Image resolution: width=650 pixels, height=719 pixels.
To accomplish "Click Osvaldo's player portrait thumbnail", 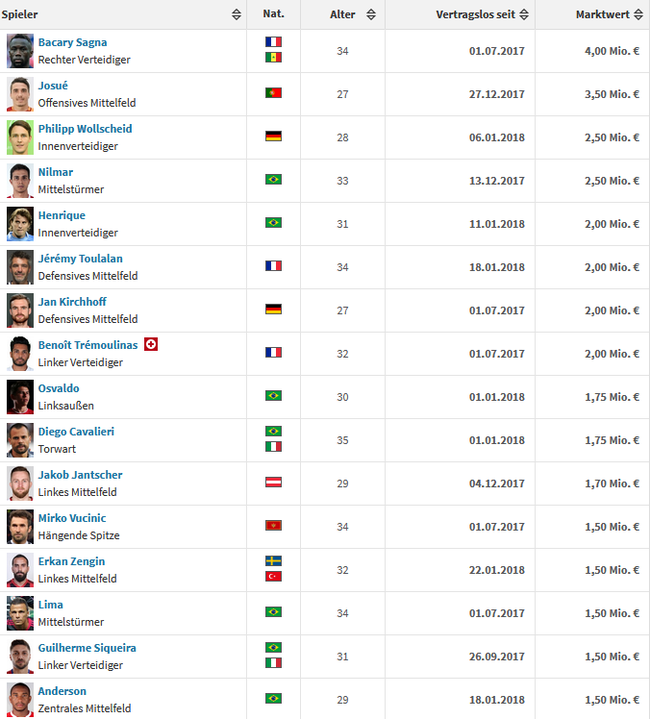I will click(x=20, y=397).
